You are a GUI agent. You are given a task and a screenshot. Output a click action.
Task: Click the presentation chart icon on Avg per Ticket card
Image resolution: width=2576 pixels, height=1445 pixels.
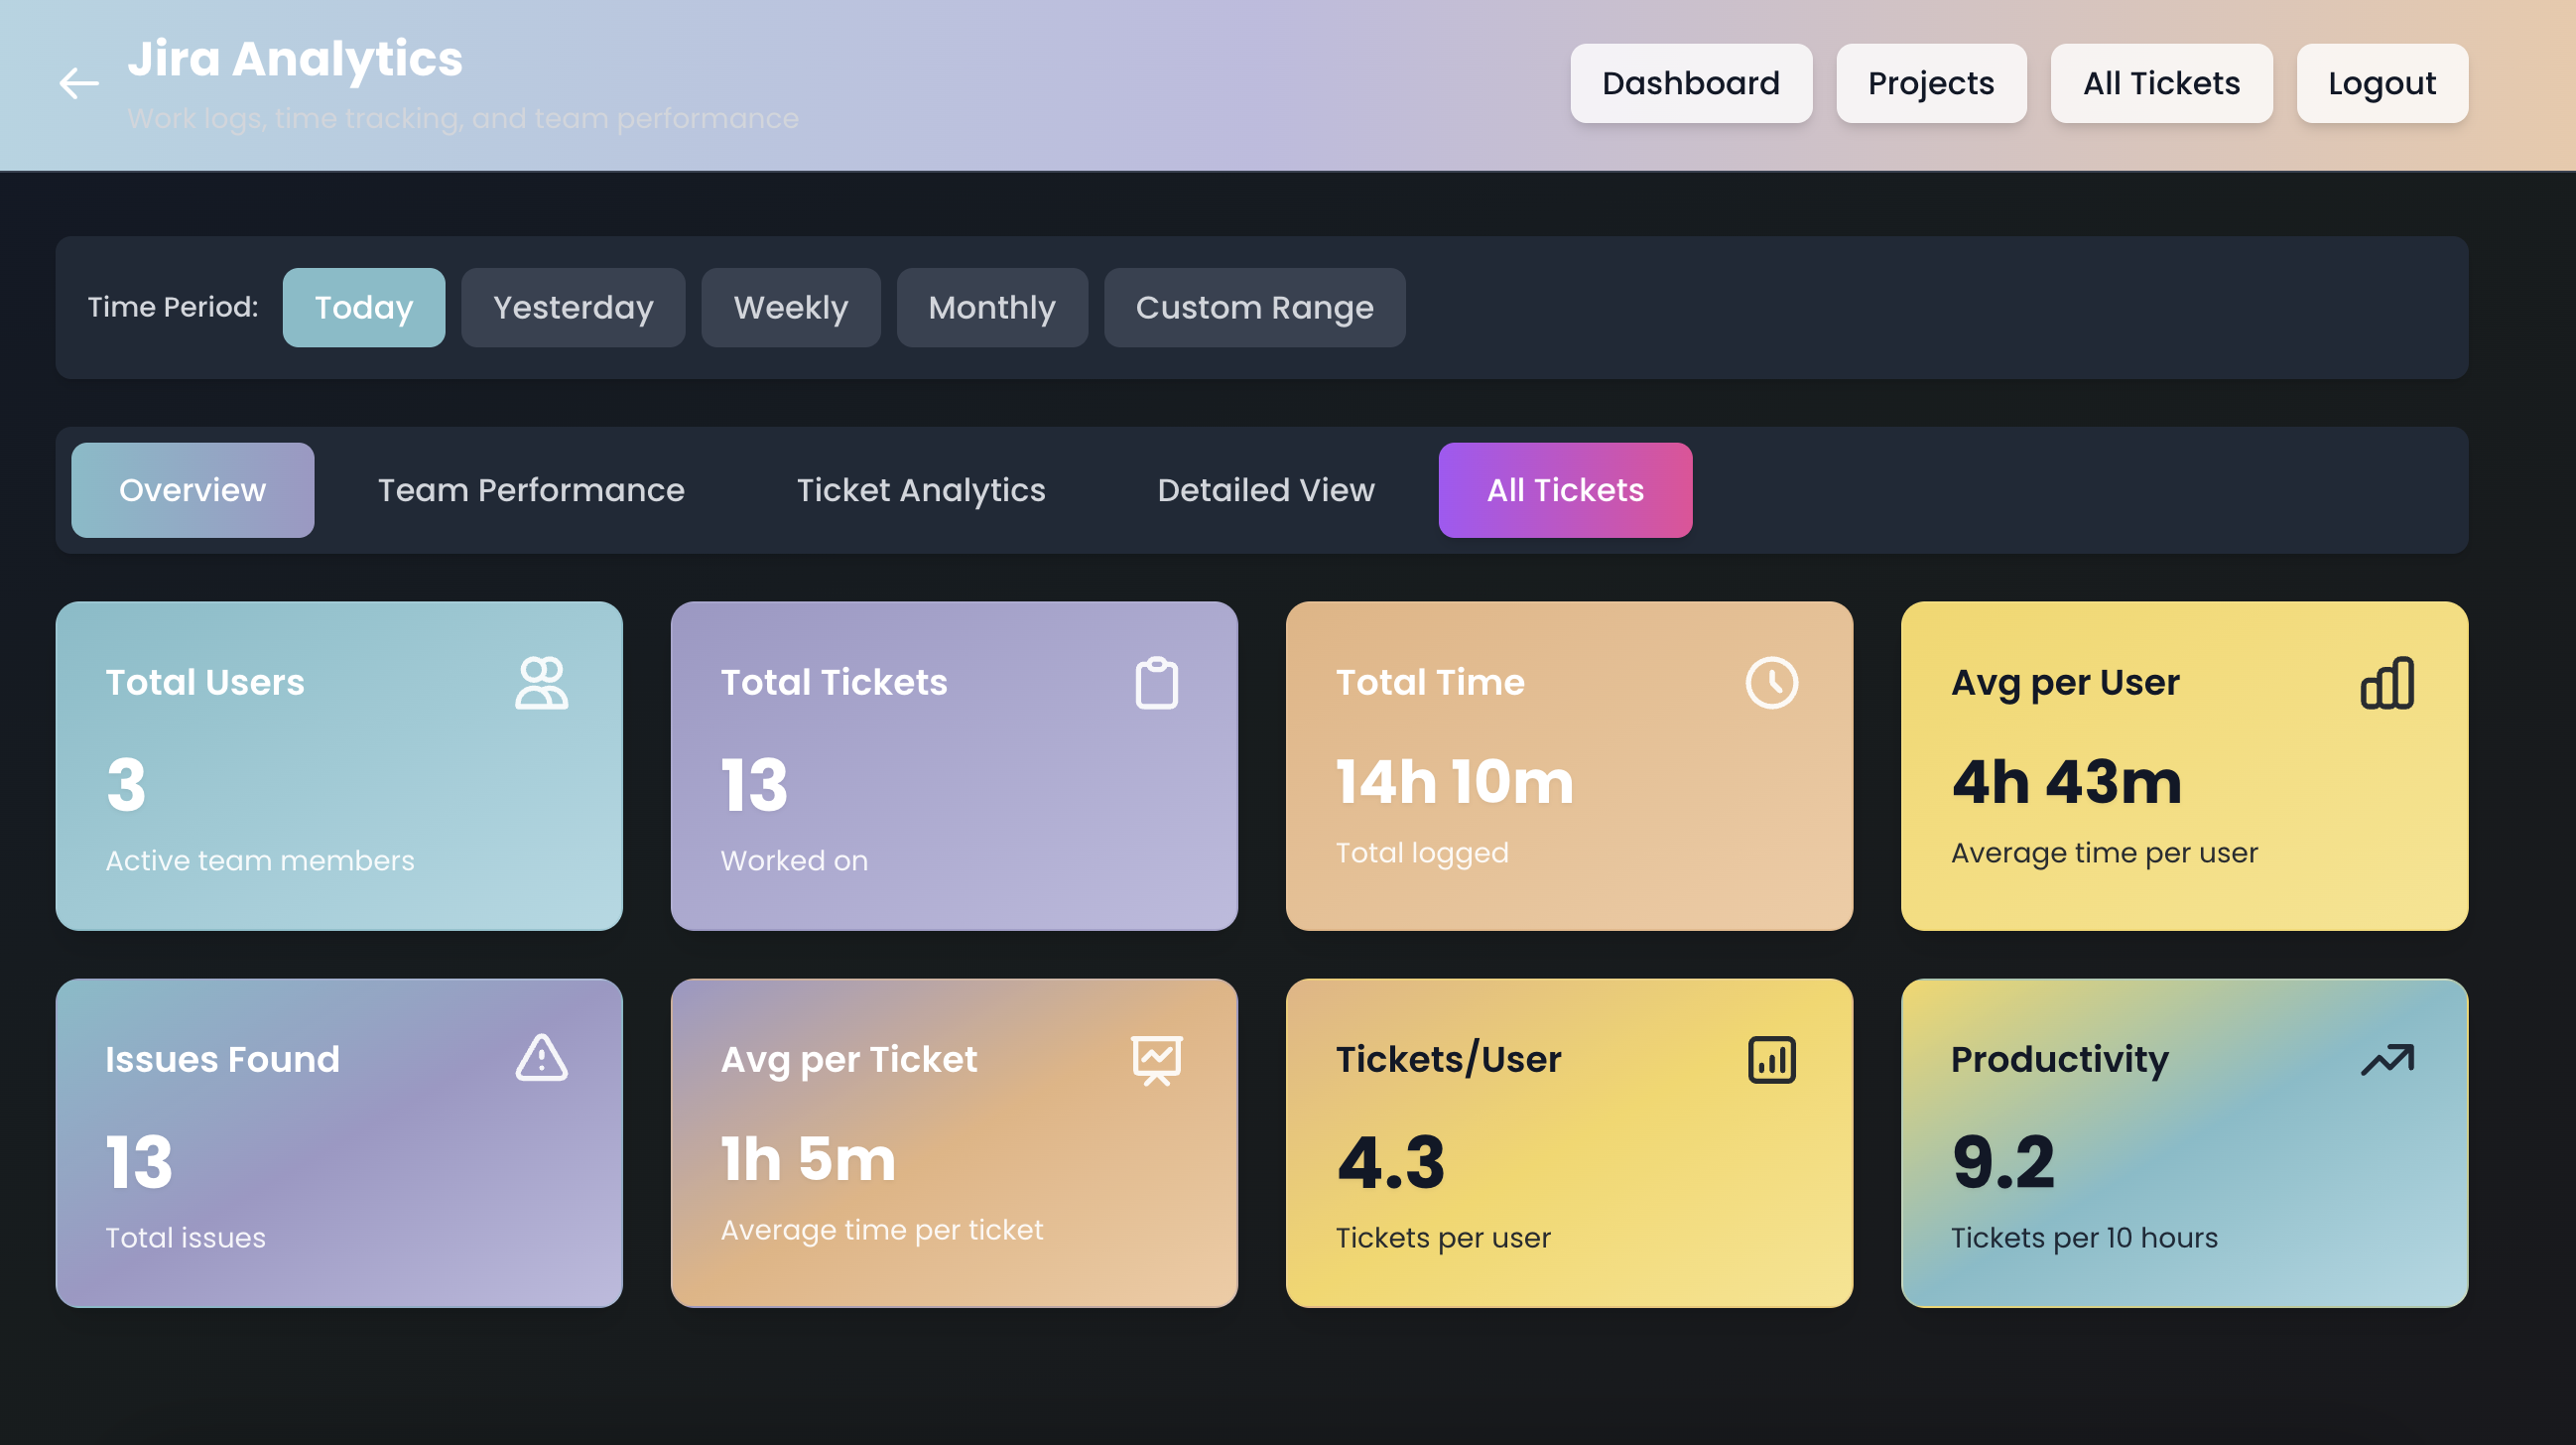click(x=1156, y=1060)
